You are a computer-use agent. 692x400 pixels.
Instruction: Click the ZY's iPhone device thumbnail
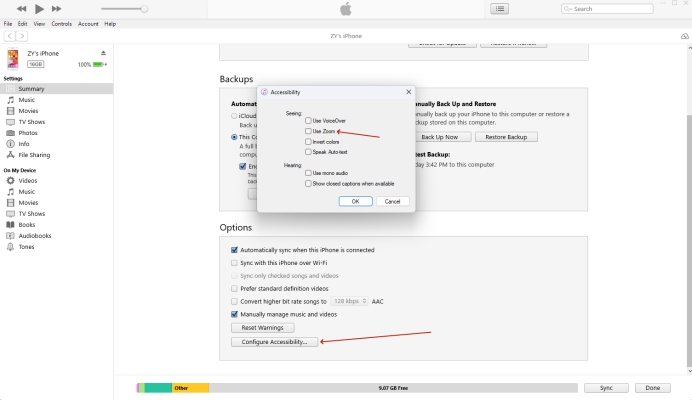pyautogui.click(x=13, y=59)
